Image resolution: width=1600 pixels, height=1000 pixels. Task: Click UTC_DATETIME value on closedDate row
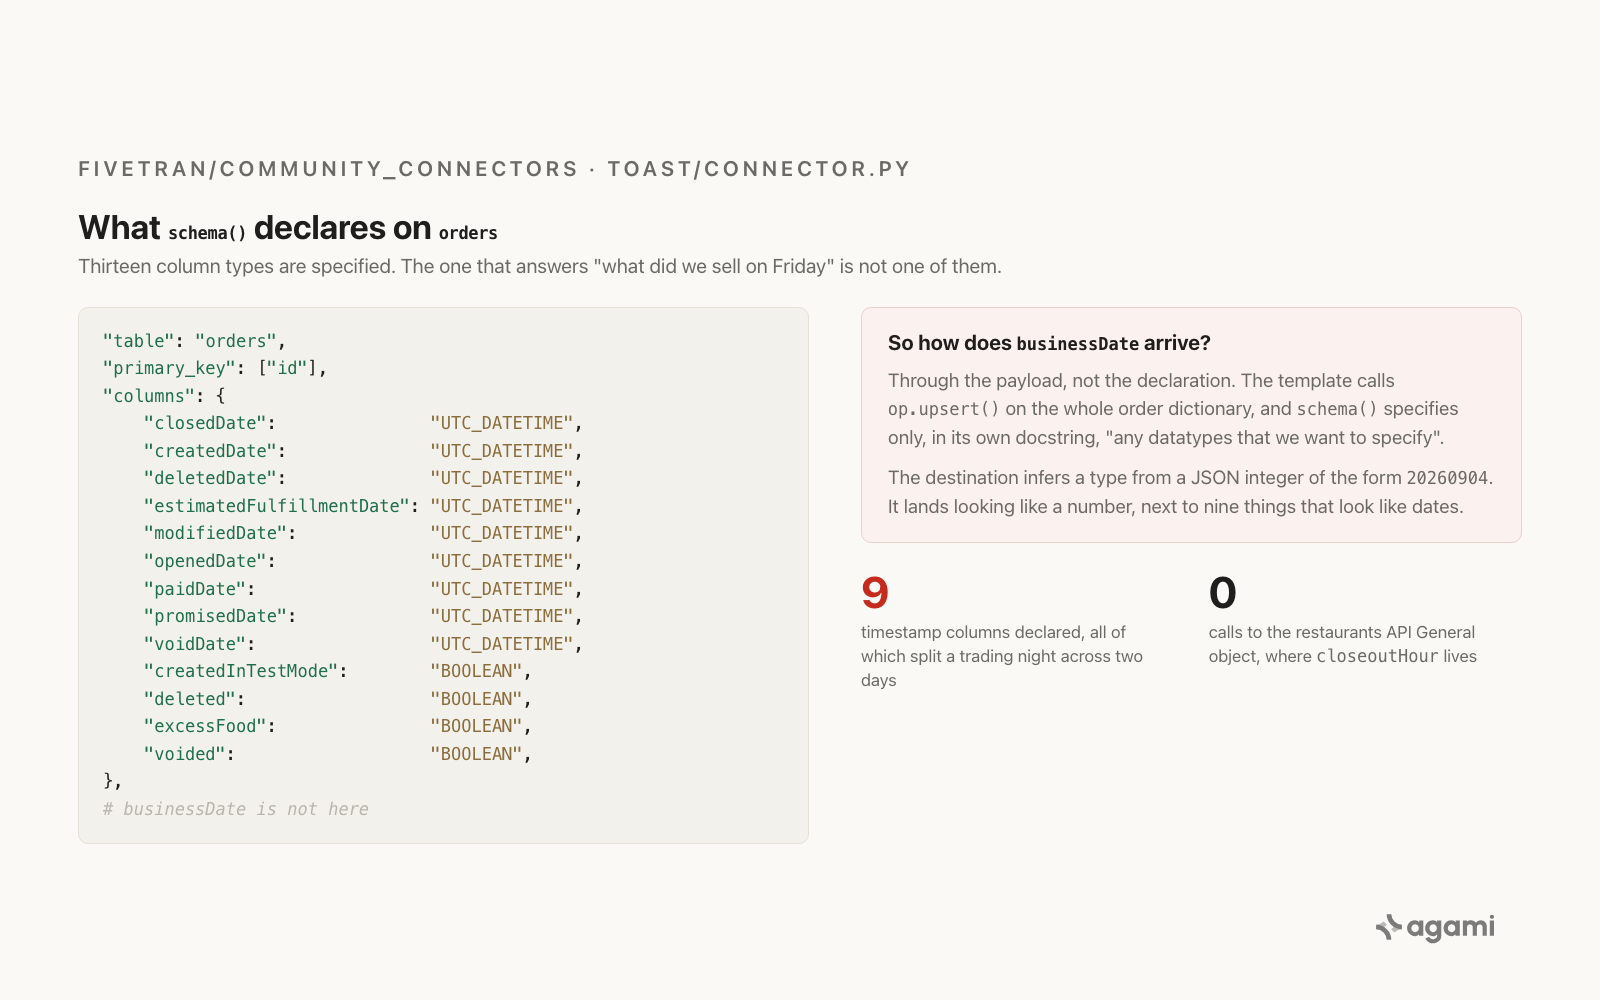[x=502, y=423]
